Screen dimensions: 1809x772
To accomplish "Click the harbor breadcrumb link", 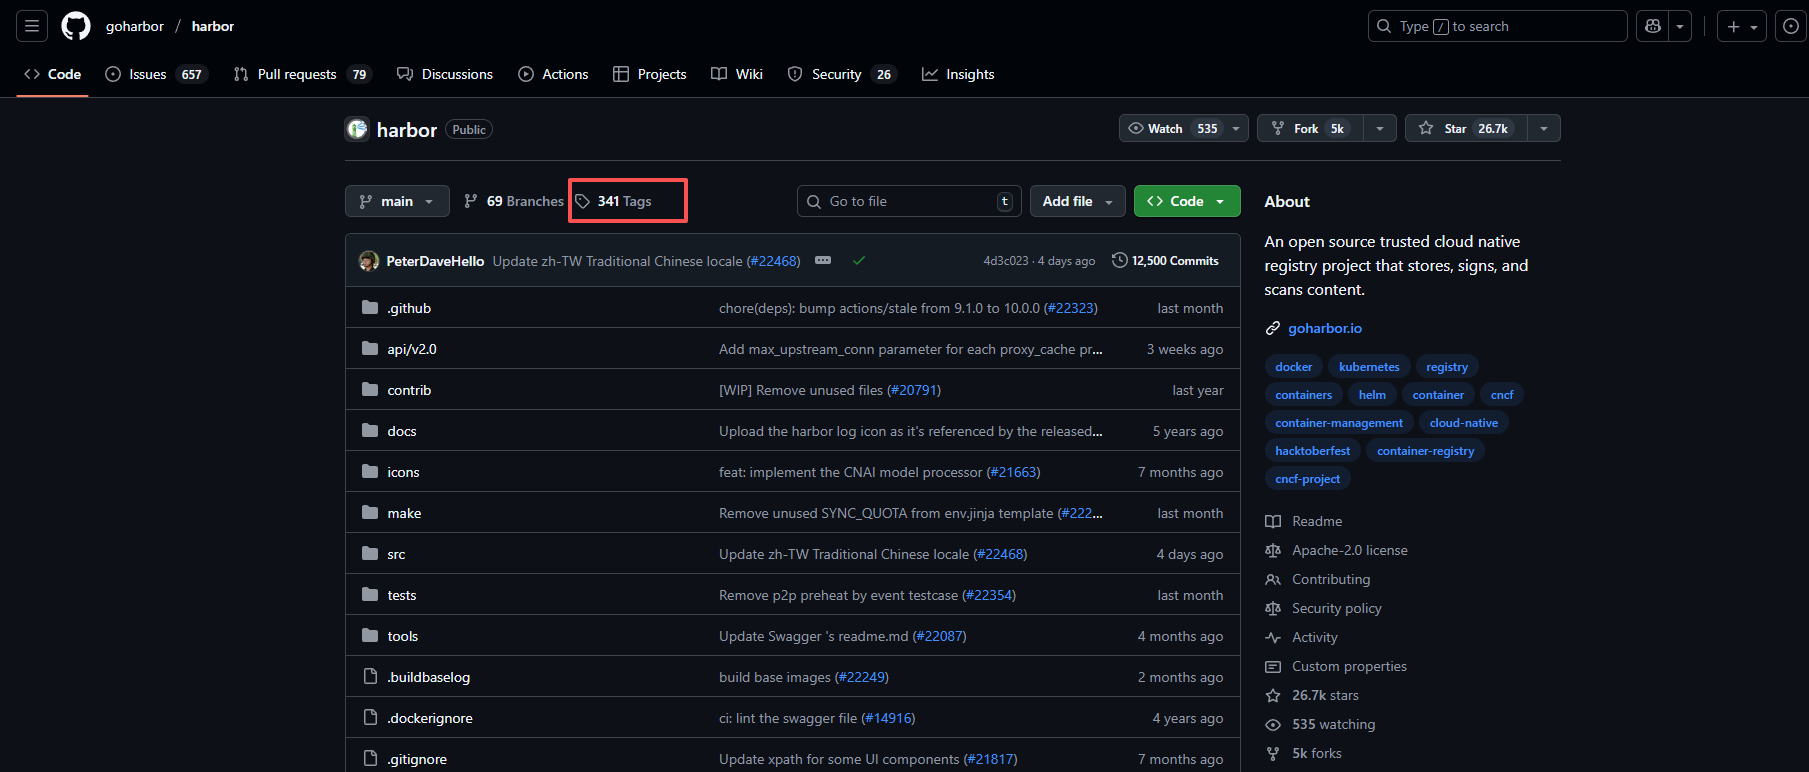I will (213, 26).
